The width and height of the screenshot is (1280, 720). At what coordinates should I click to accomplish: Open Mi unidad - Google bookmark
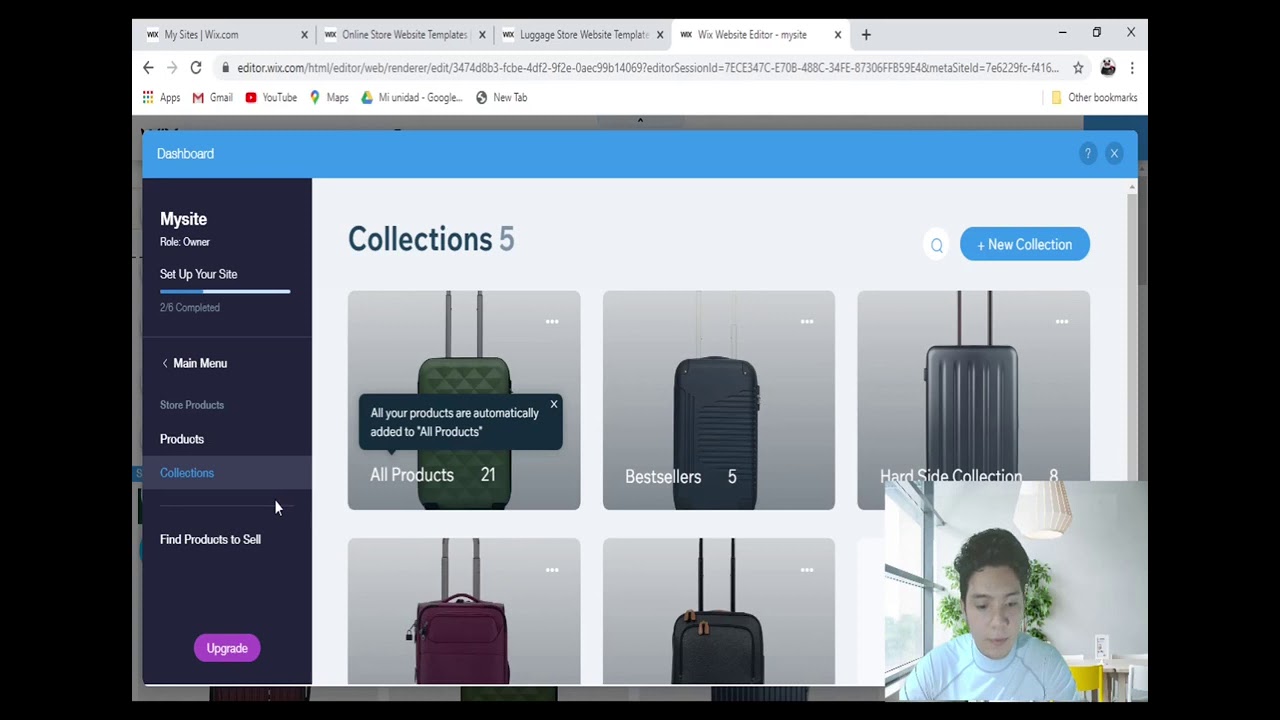(412, 97)
